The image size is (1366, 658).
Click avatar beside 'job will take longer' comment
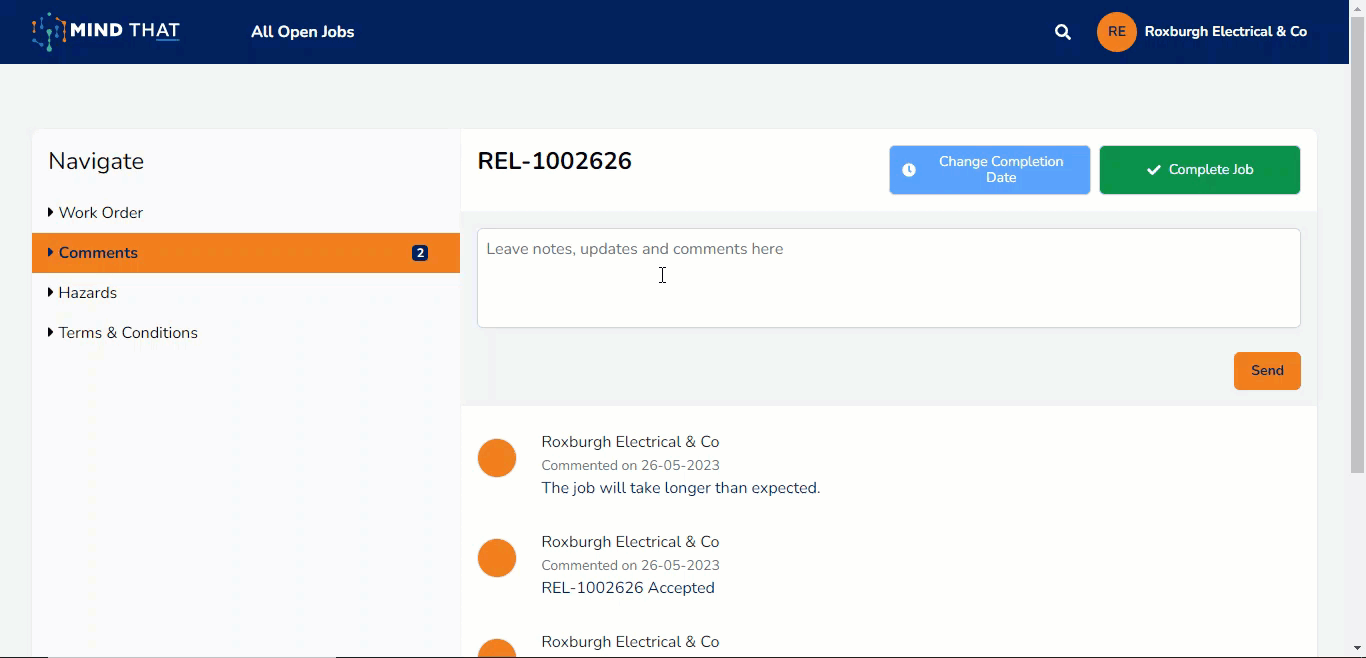[x=497, y=458]
